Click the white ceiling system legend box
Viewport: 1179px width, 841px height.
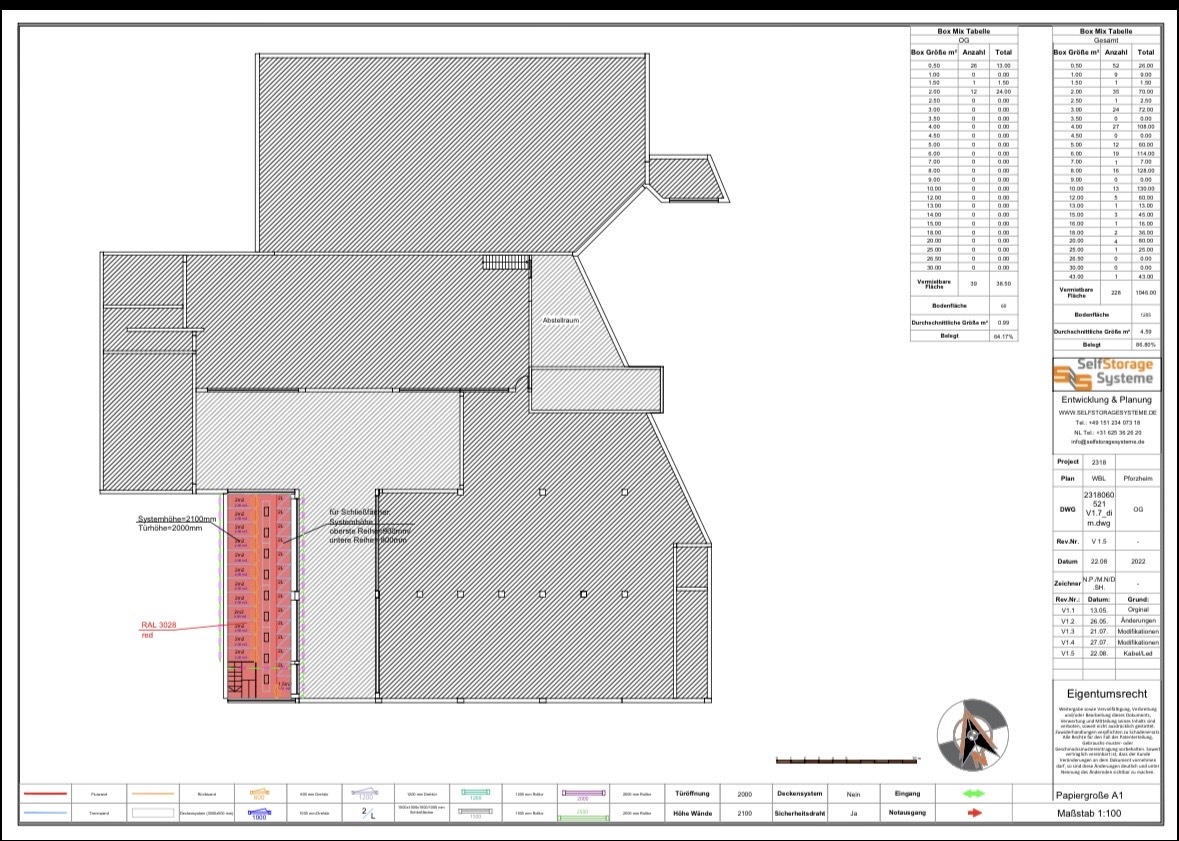[x=153, y=813]
